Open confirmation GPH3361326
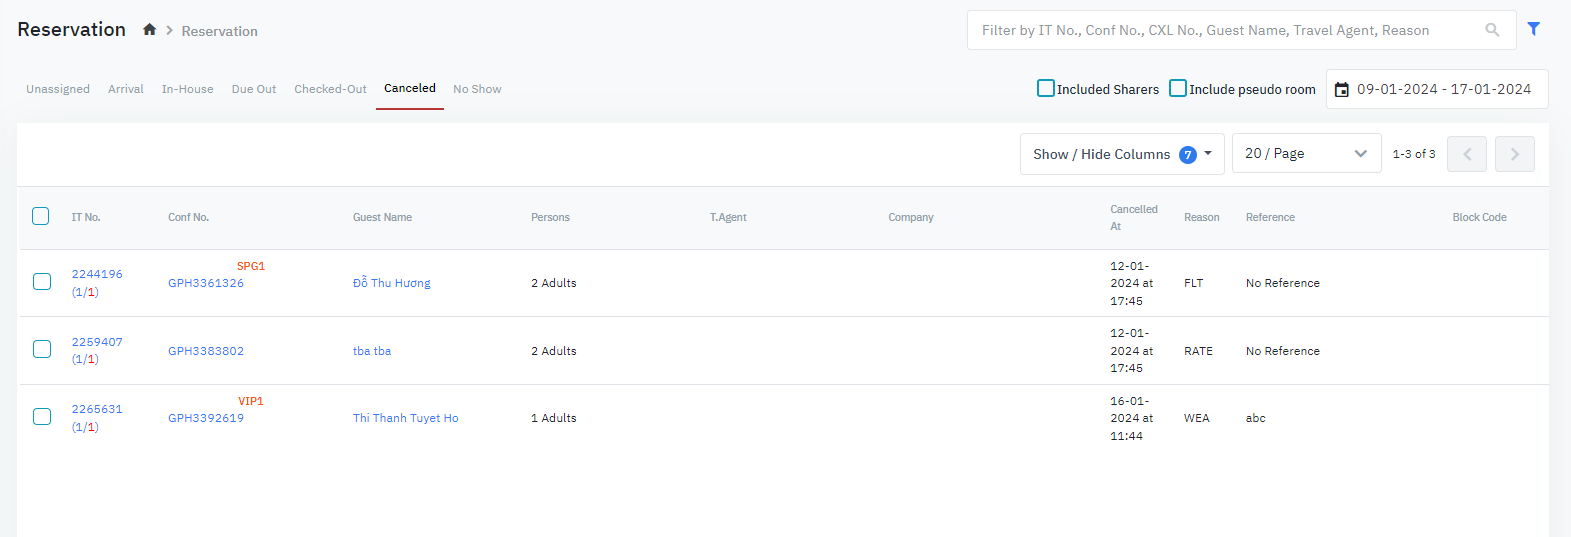1571x537 pixels. [206, 283]
